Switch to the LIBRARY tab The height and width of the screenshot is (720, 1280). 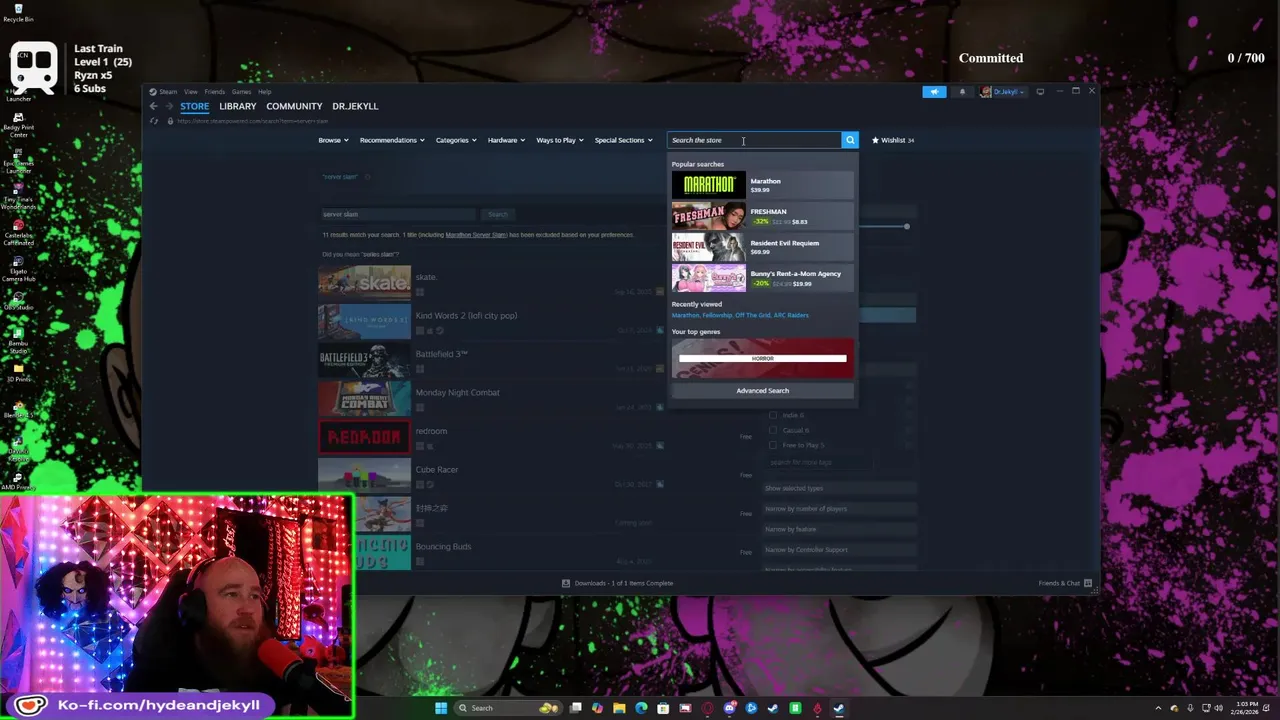[238, 106]
